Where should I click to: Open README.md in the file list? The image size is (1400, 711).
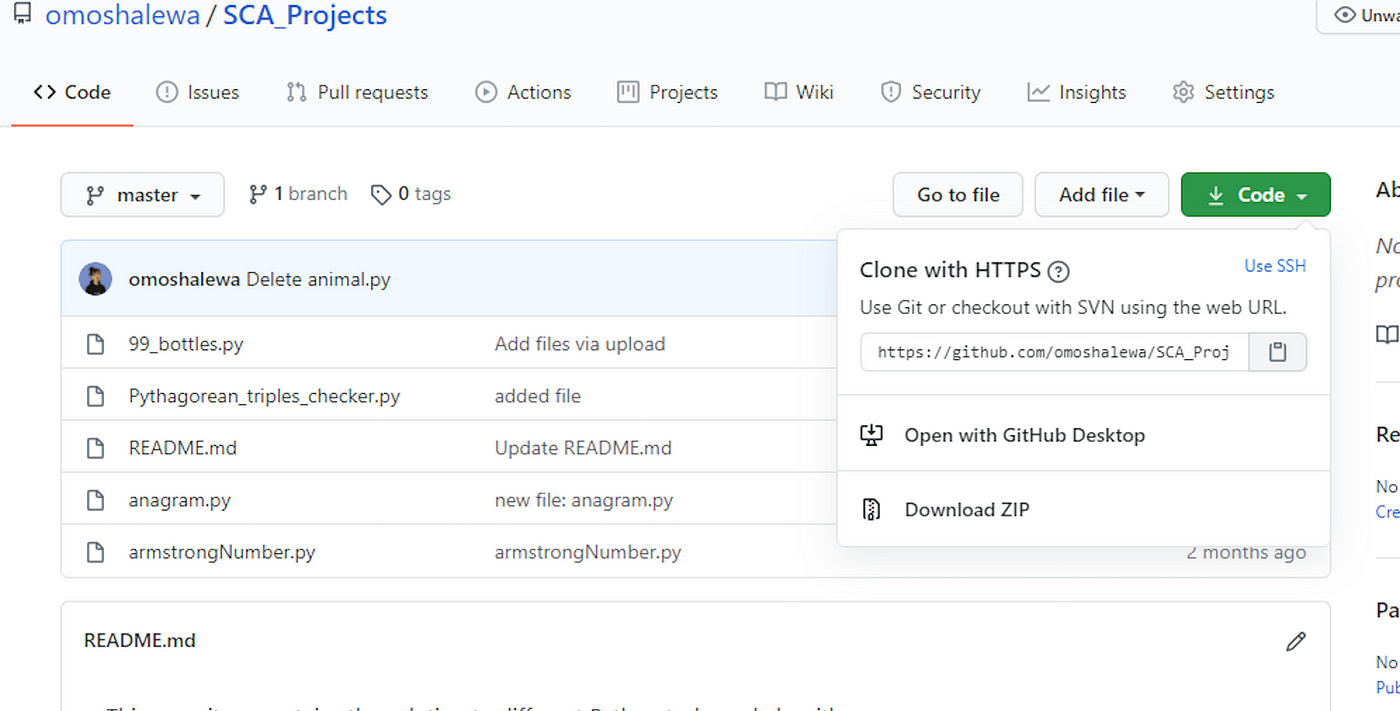tap(183, 448)
